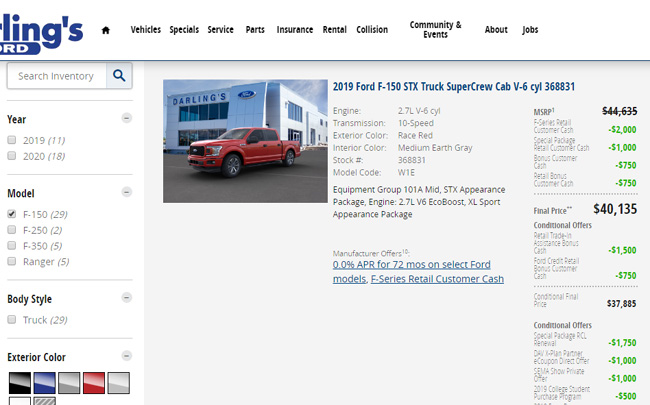650x405 pixels.
Task: Open the Parts menu
Action: click(x=255, y=30)
